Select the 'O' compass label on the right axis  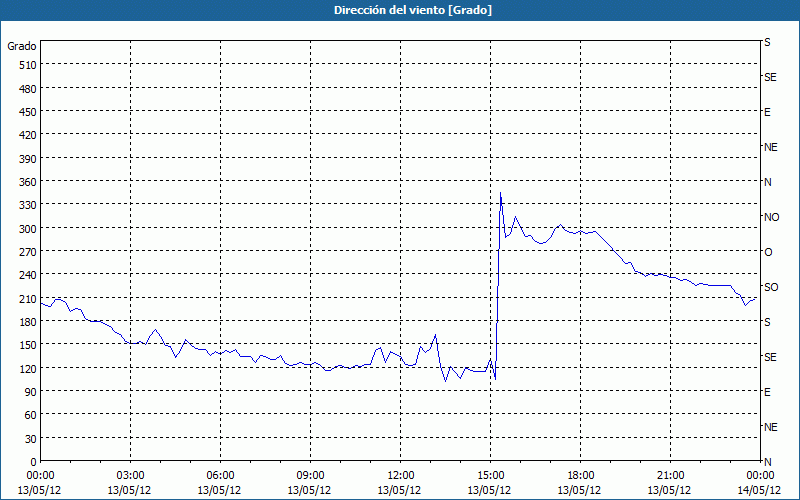coord(768,253)
